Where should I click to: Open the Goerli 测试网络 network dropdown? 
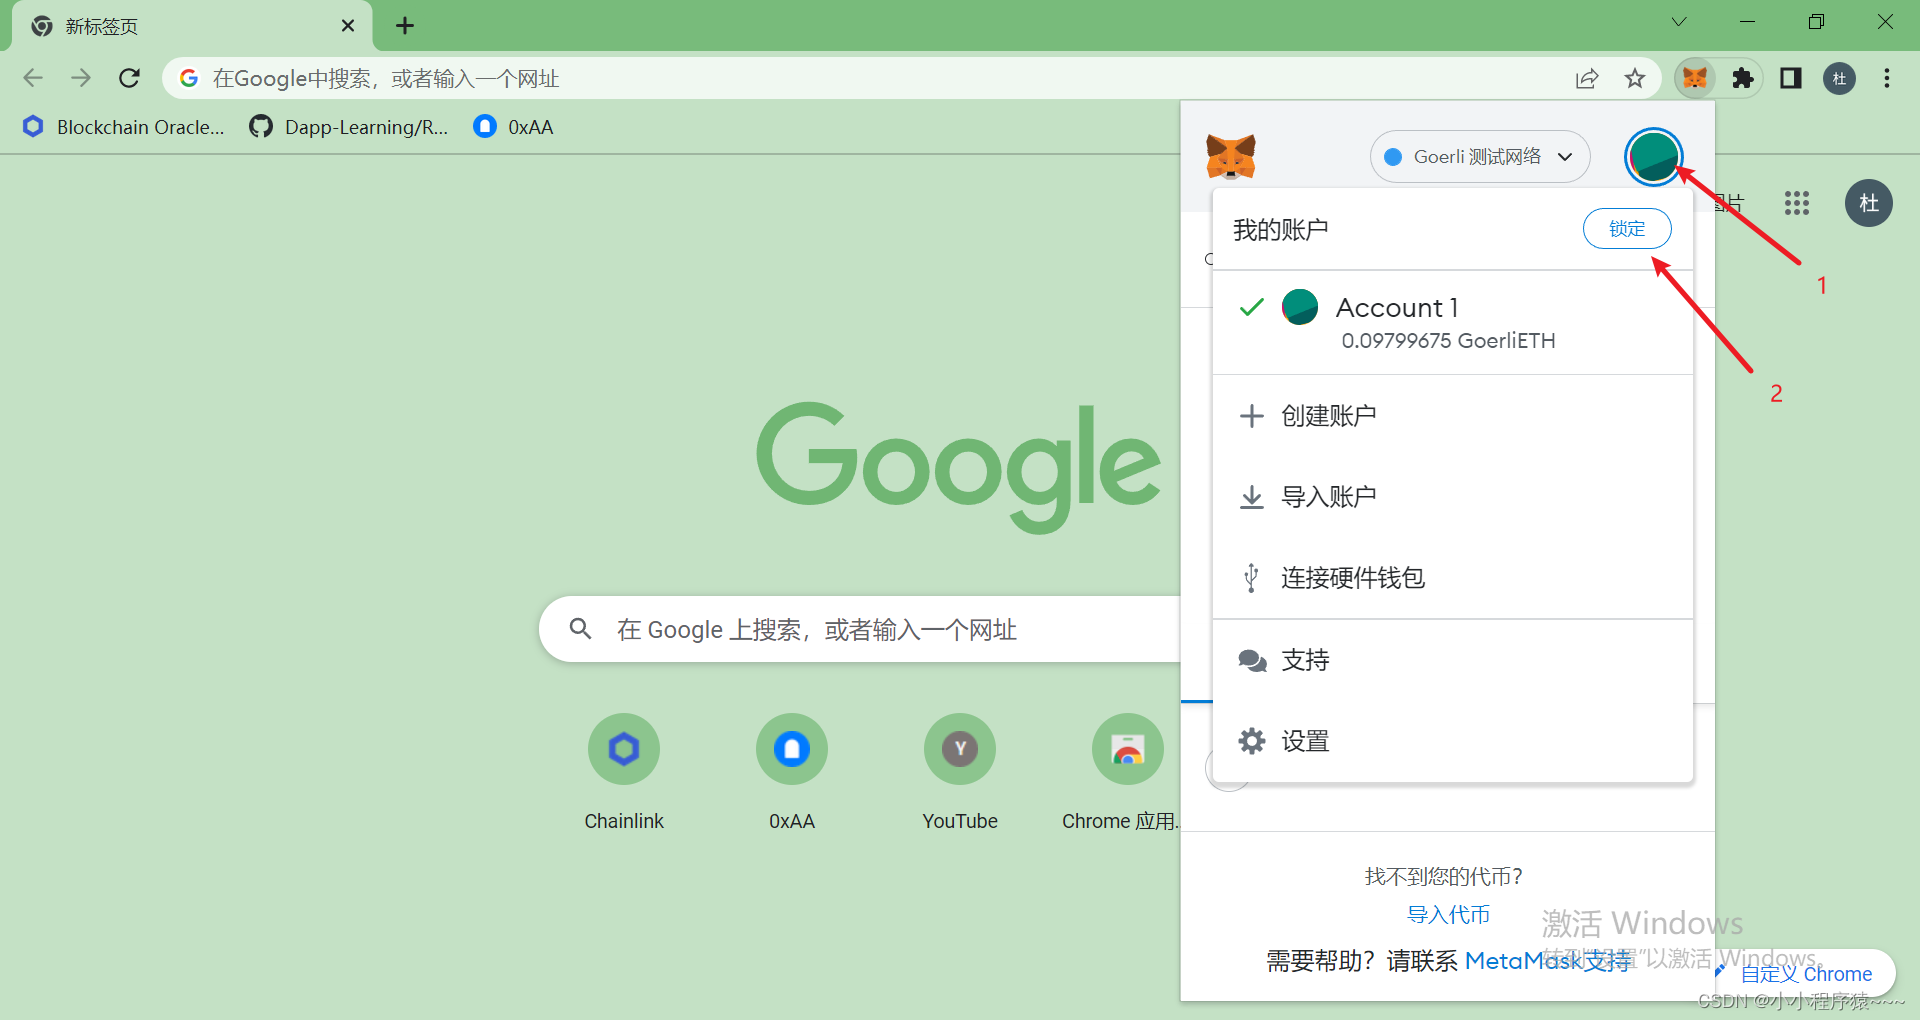1479,156
